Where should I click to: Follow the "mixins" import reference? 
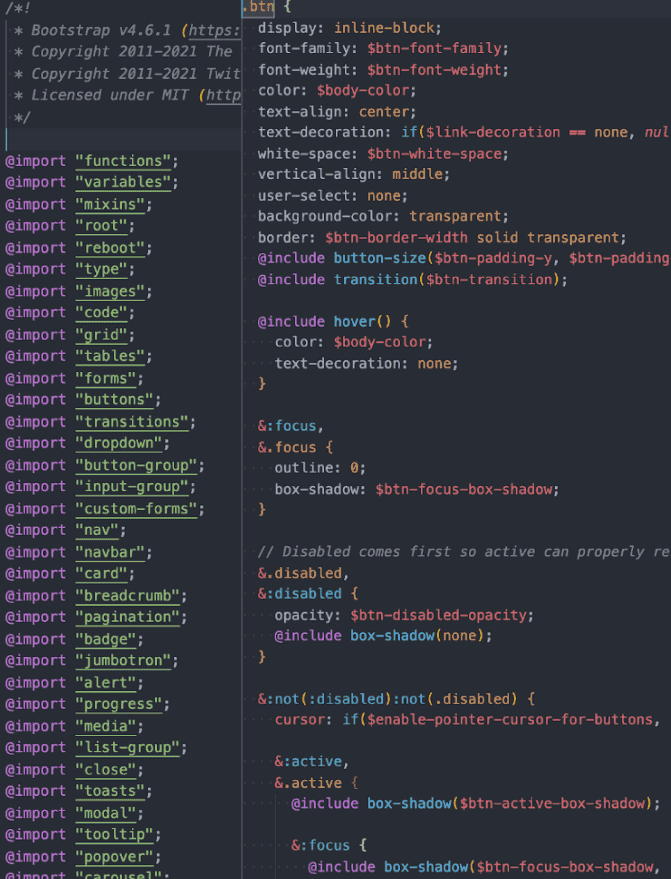(x=113, y=204)
